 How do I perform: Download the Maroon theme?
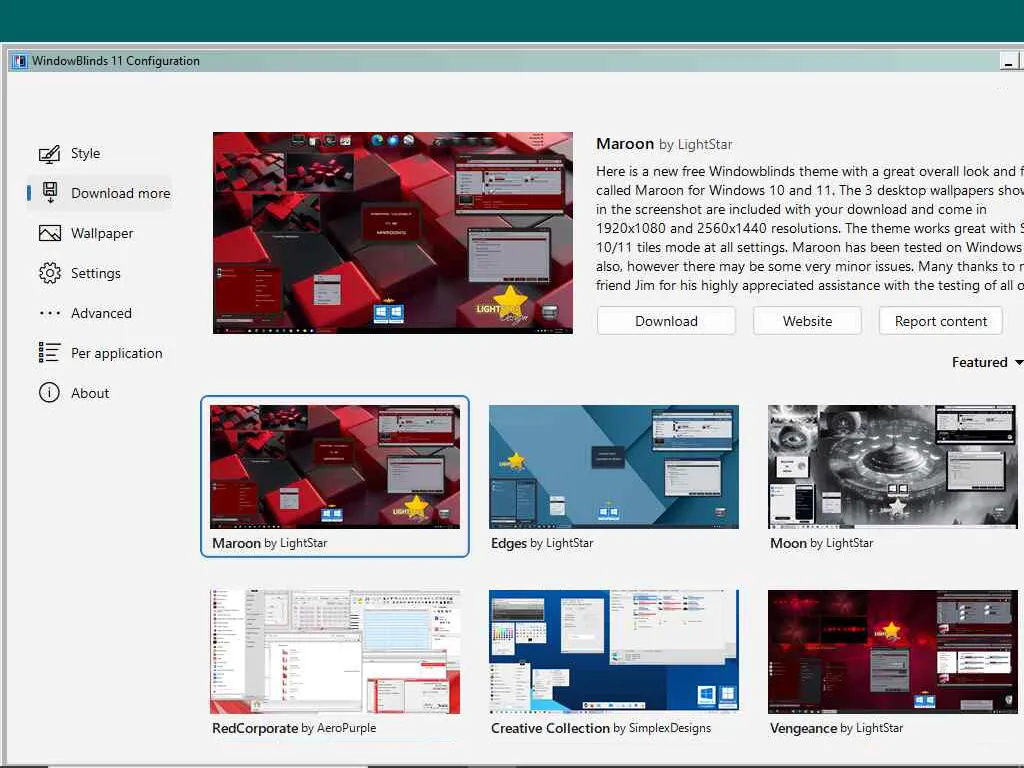tap(666, 321)
